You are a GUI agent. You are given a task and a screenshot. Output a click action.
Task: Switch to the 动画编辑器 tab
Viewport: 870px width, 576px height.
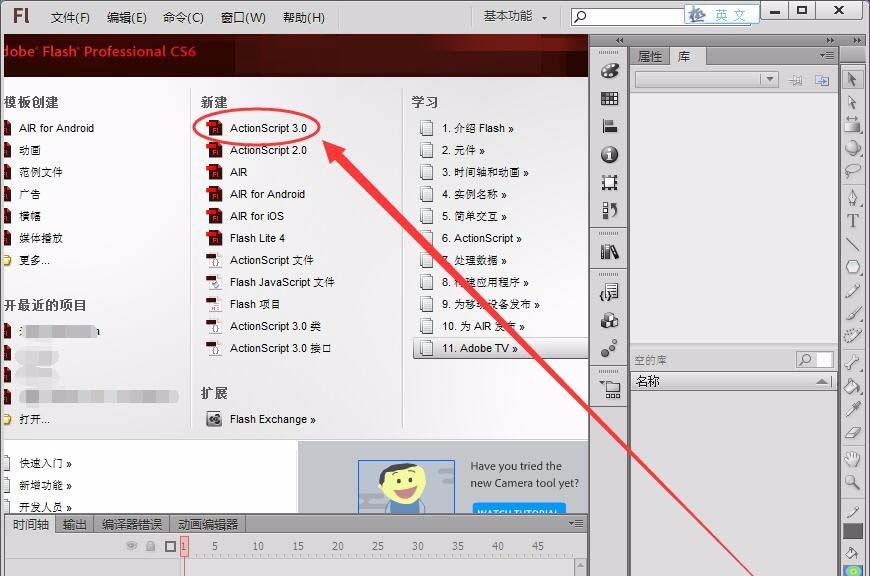208,524
